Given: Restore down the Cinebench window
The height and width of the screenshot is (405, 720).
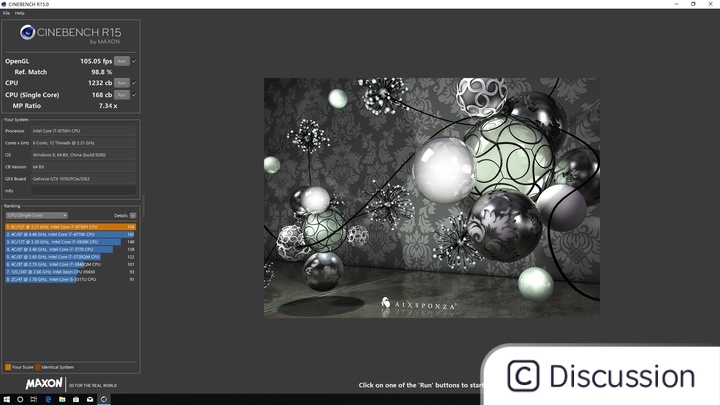Looking at the screenshot, I should (693, 4).
